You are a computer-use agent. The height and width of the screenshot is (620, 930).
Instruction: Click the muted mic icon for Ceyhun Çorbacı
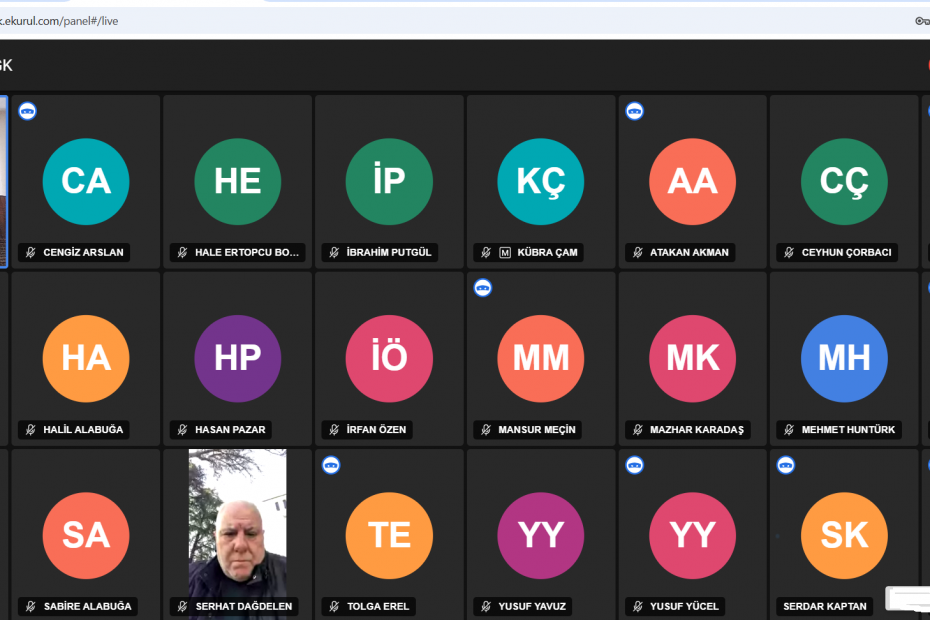(x=789, y=253)
